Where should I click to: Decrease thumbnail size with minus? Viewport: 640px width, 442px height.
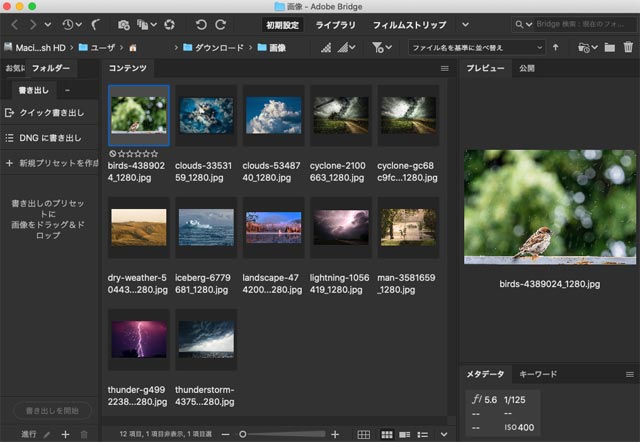[x=225, y=435]
